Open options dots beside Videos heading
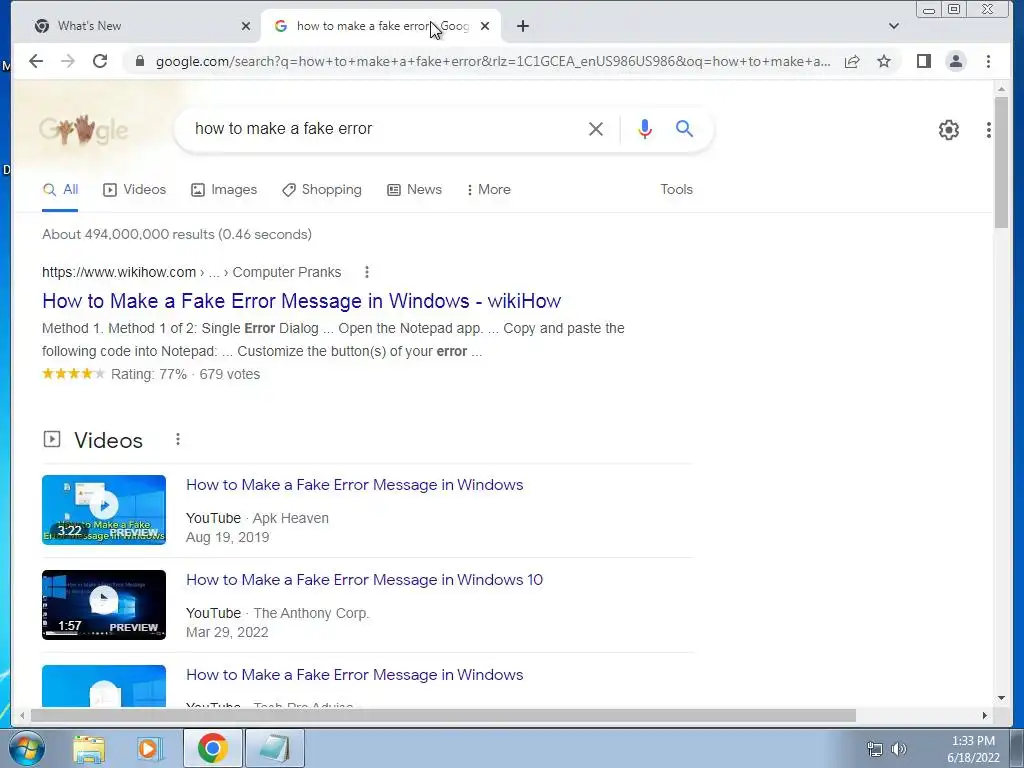Image resolution: width=1024 pixels, height=768 pixels. click(178, 440)
